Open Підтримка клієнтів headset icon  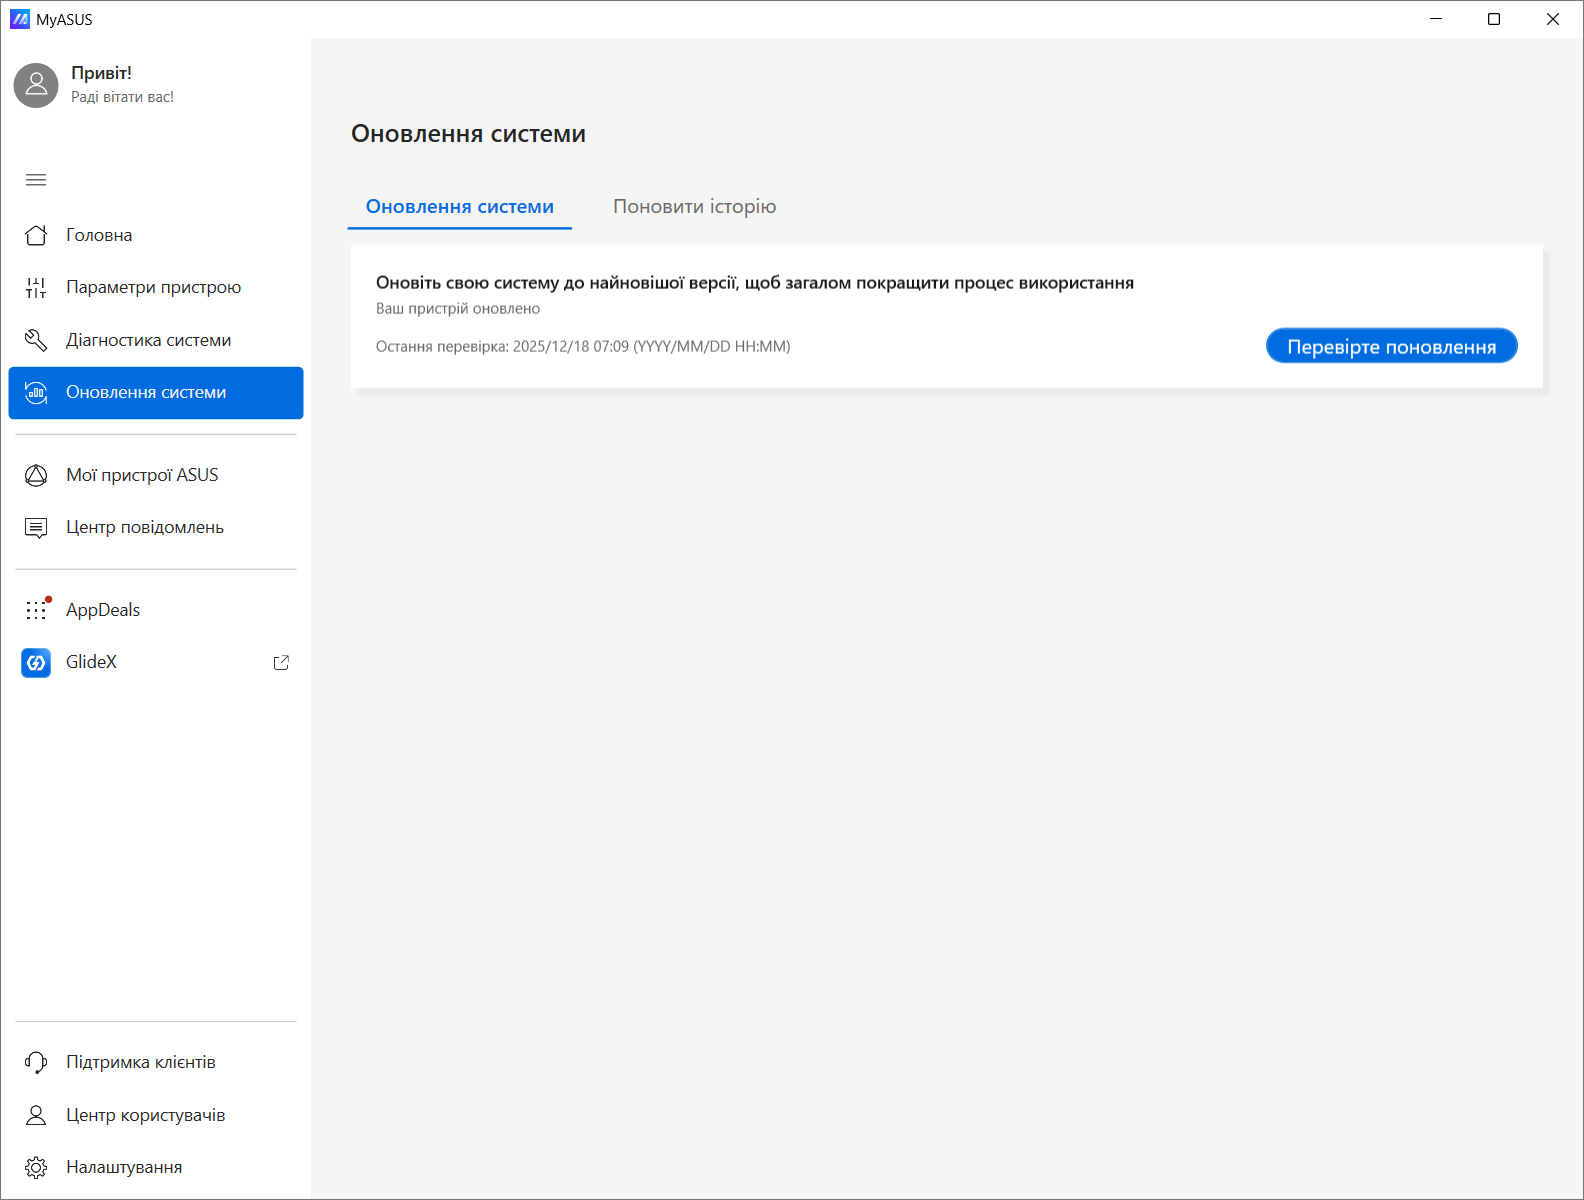pos(36,1062)
